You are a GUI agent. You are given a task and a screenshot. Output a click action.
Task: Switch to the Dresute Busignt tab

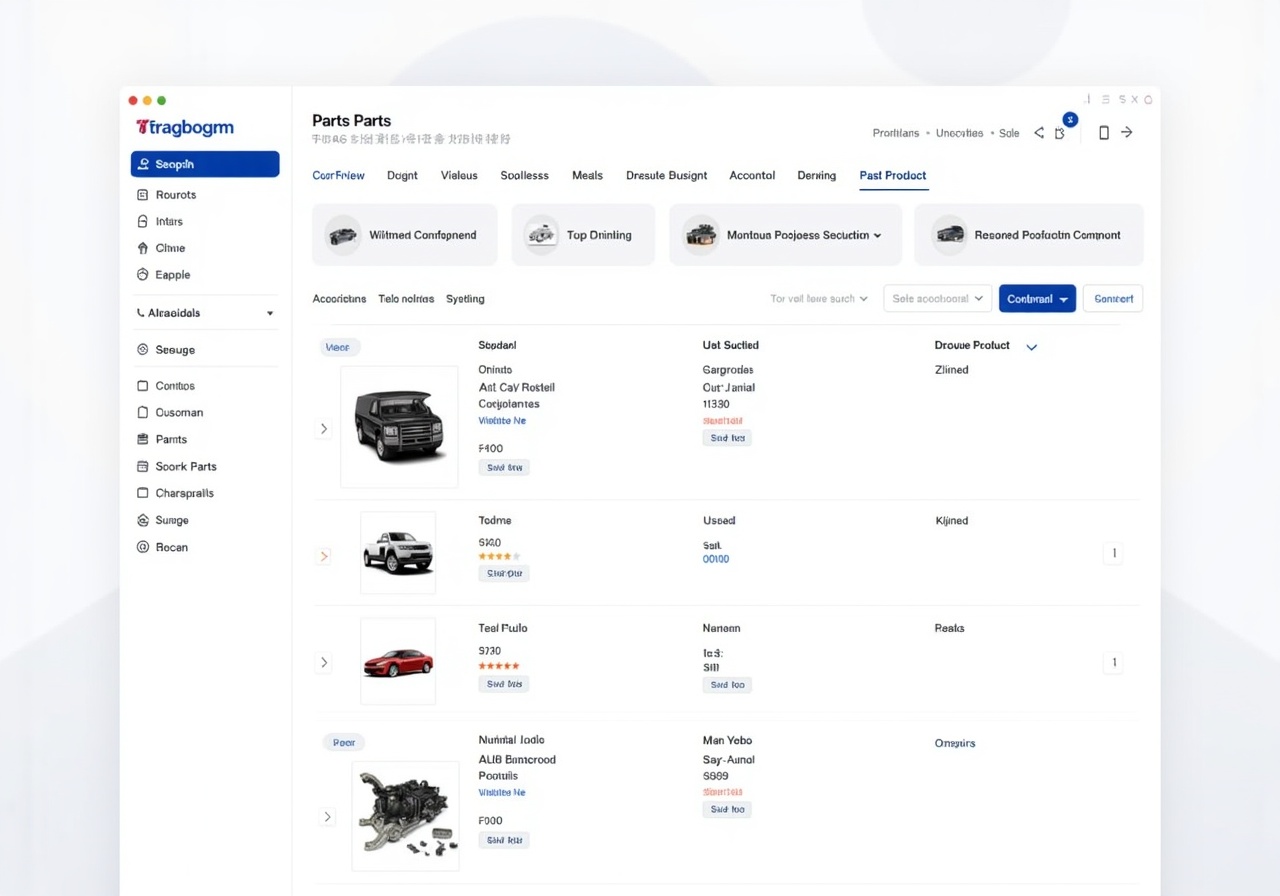(x=666, y=175)
